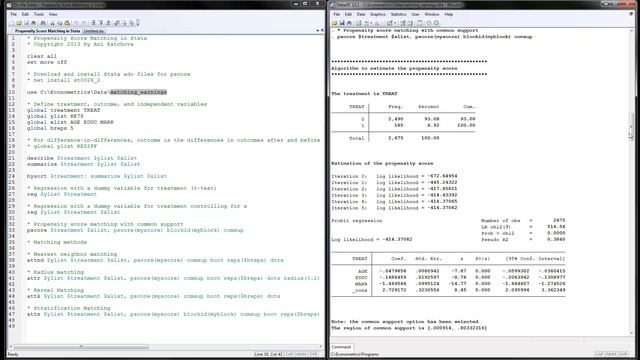Click Paste clipboard icon in Do-file Editor
Image resolution: width=640 pixels, height=360 pixels.
tap(67, 23)
